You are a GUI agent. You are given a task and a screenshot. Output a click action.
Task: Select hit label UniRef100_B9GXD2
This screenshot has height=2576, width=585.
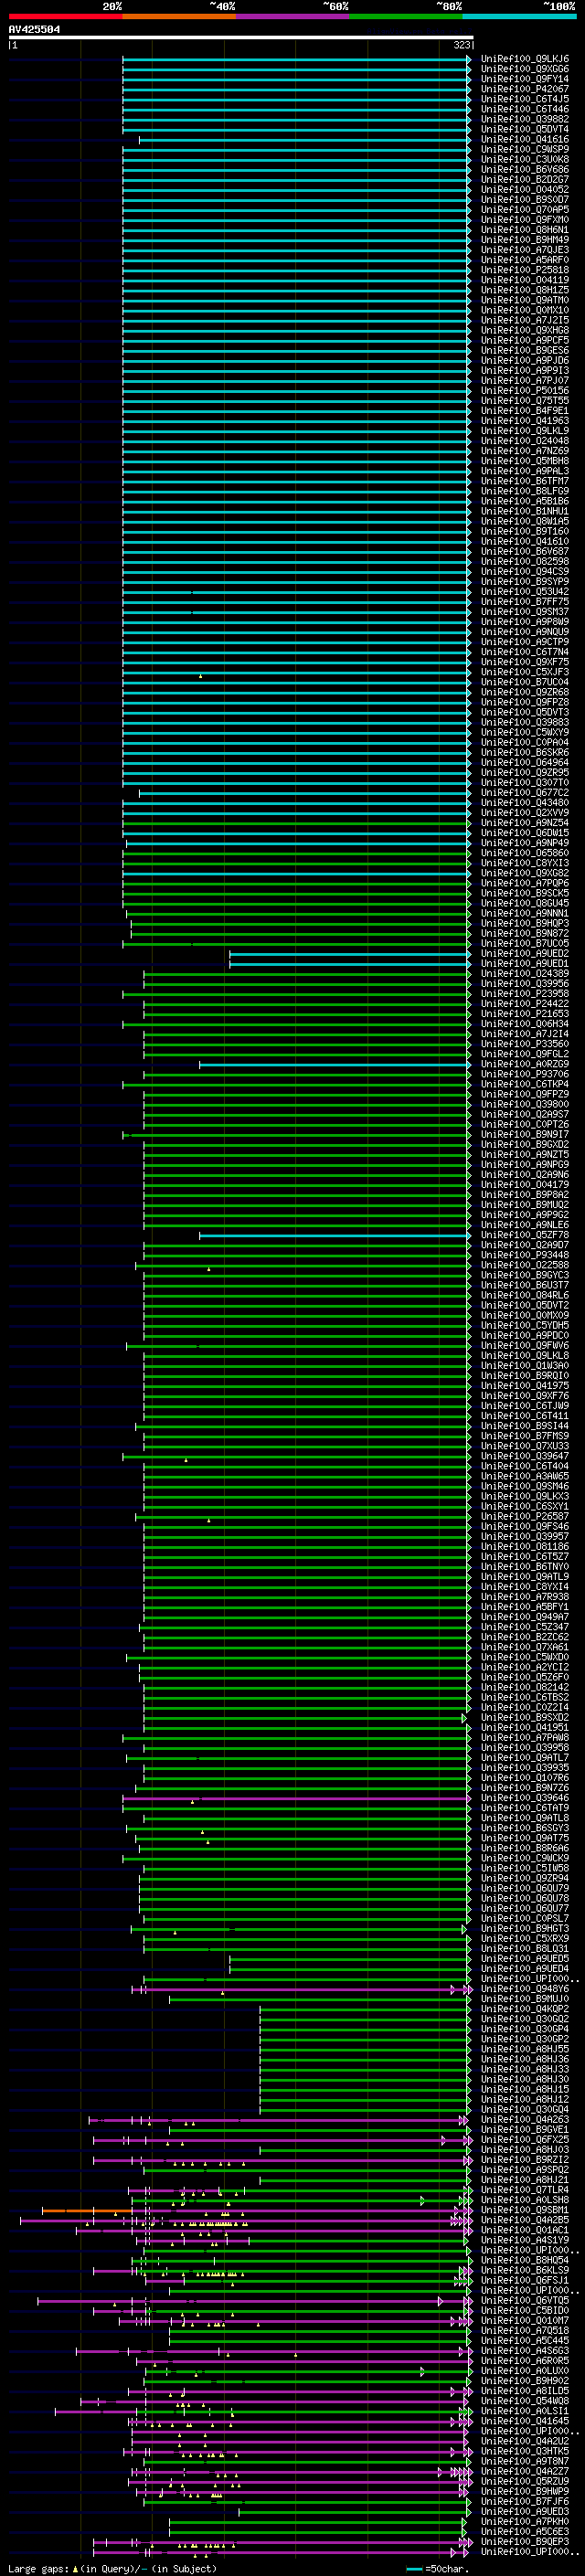click(x=525, y=1144)
